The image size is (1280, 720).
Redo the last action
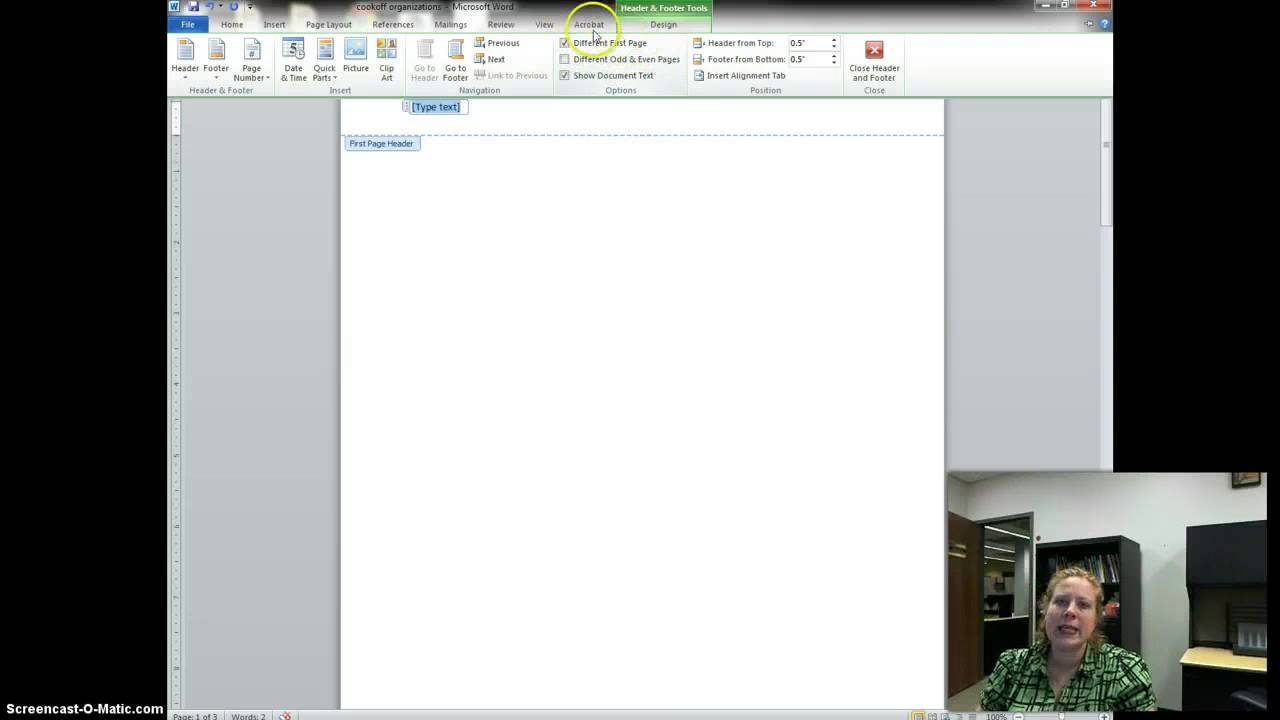point(234,7)
